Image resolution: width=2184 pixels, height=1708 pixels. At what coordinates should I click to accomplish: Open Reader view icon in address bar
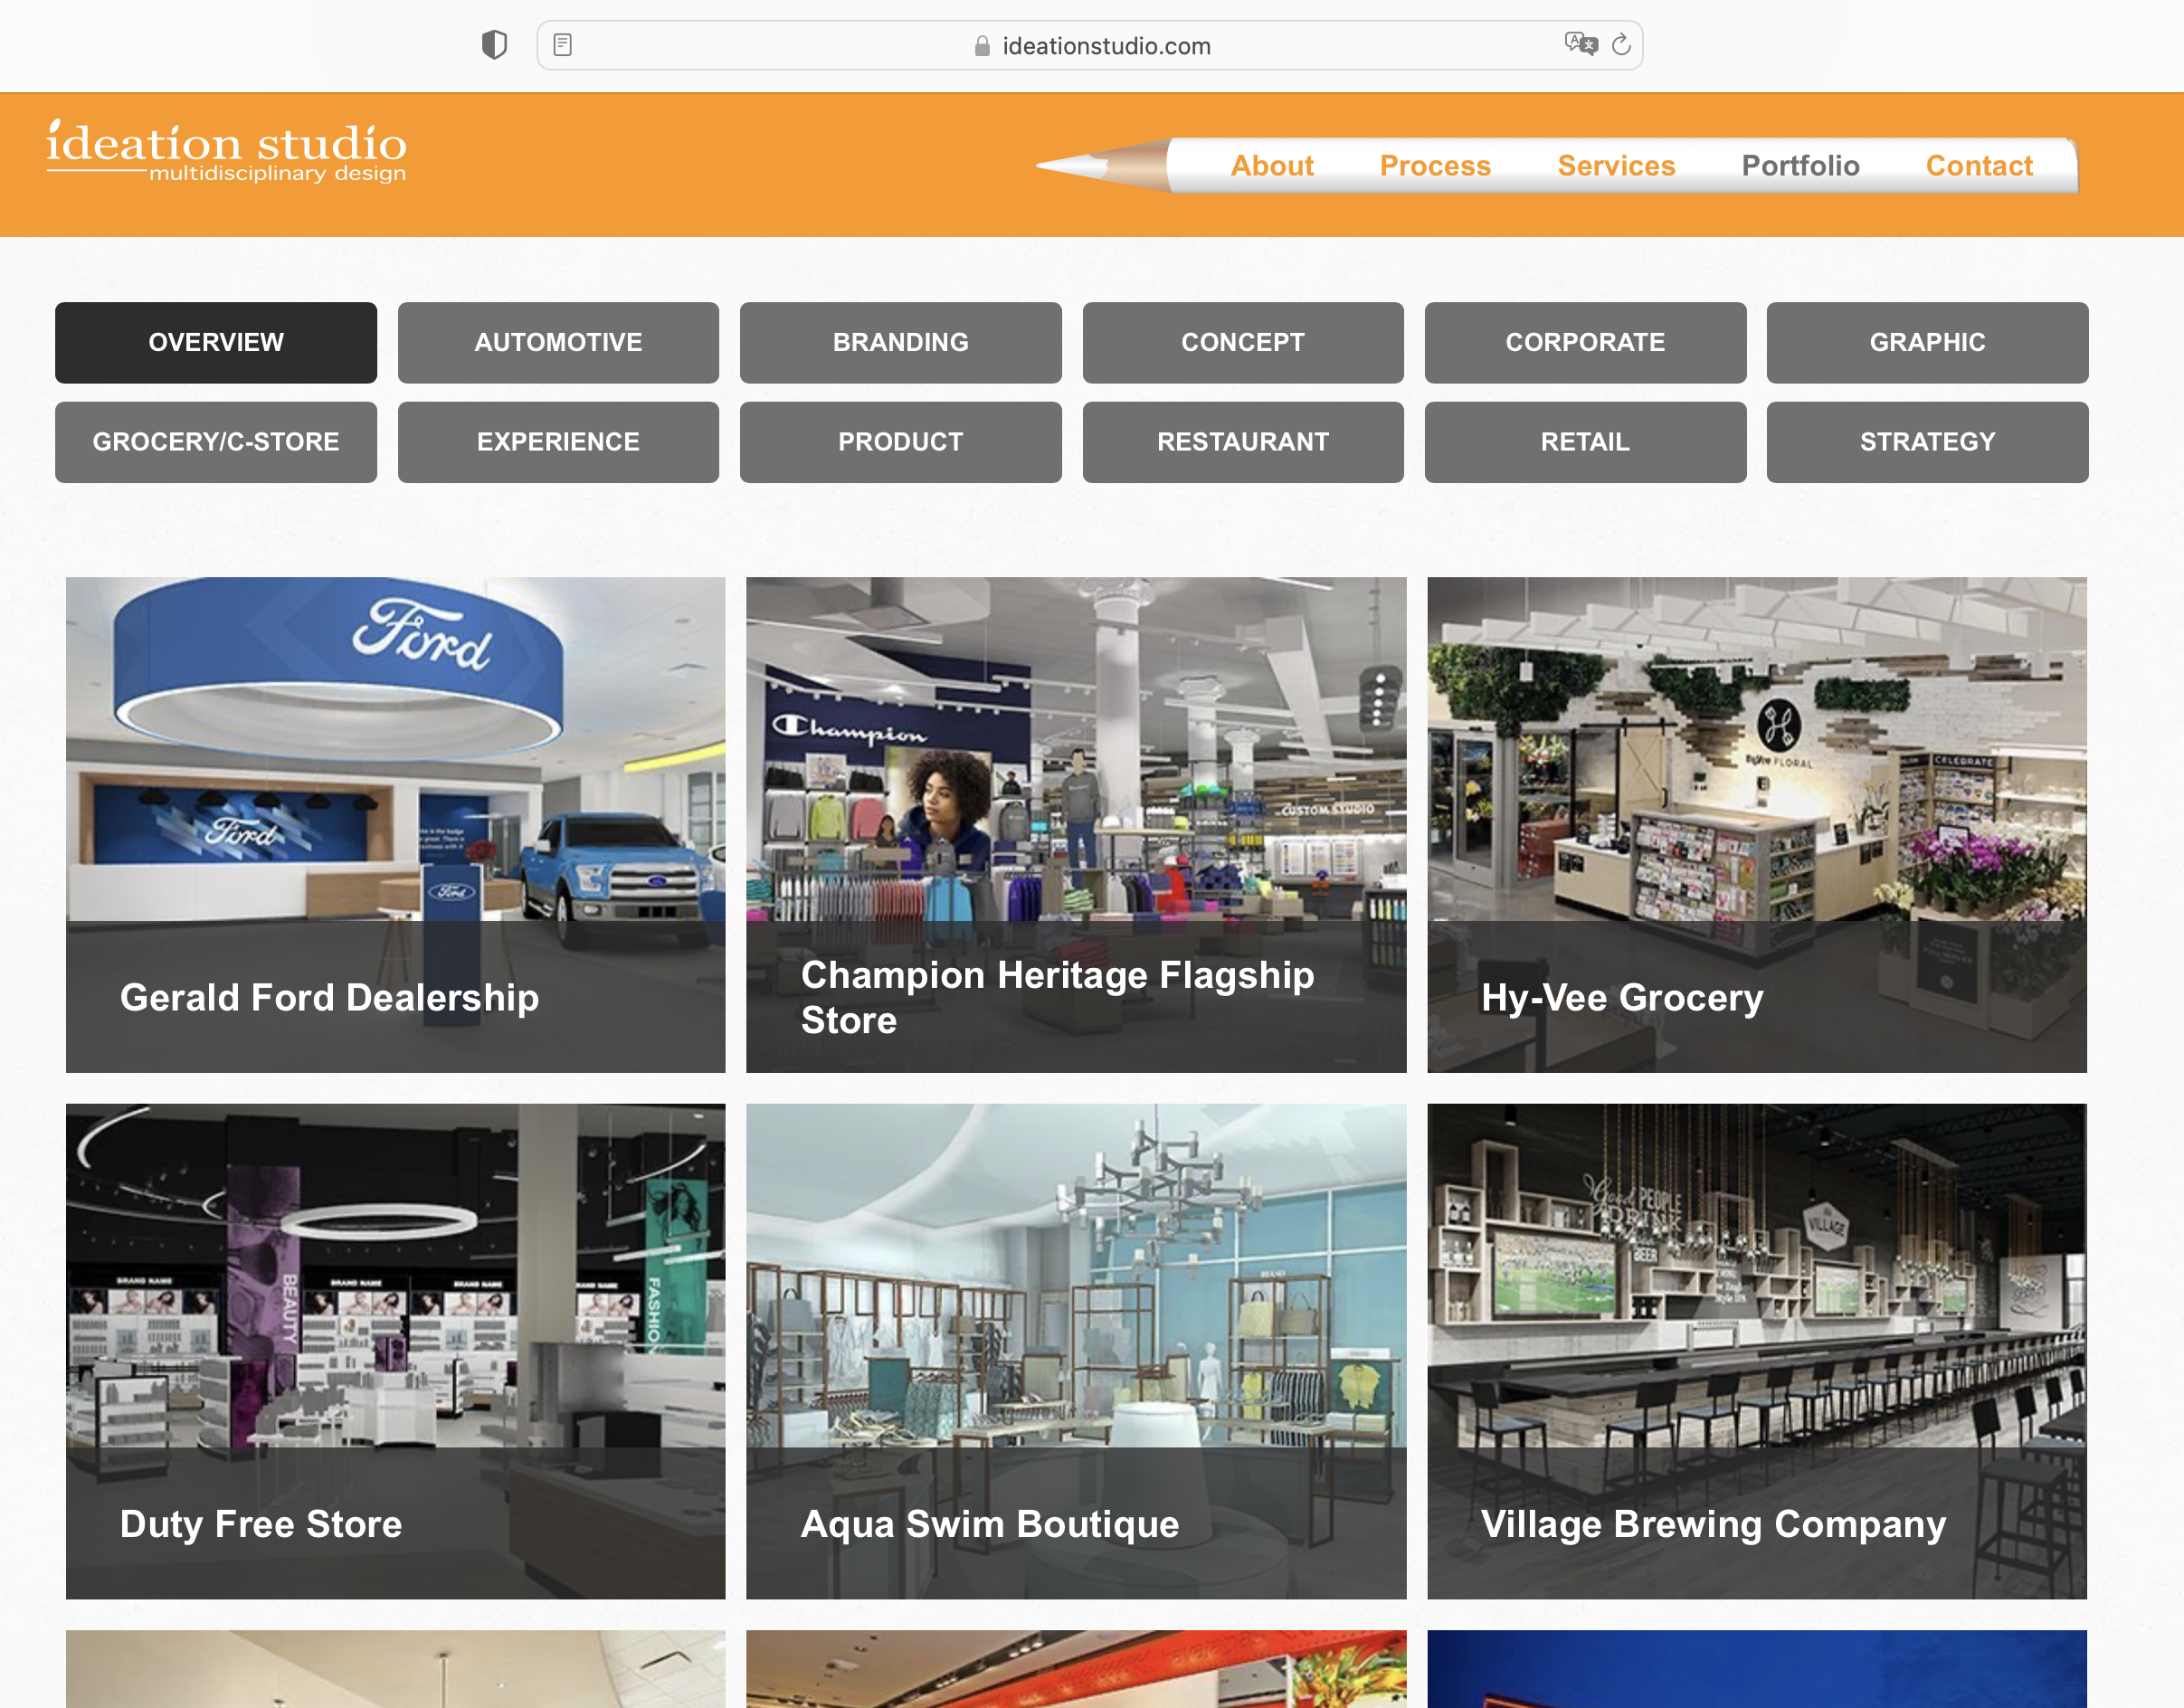[x=562, y=45]
